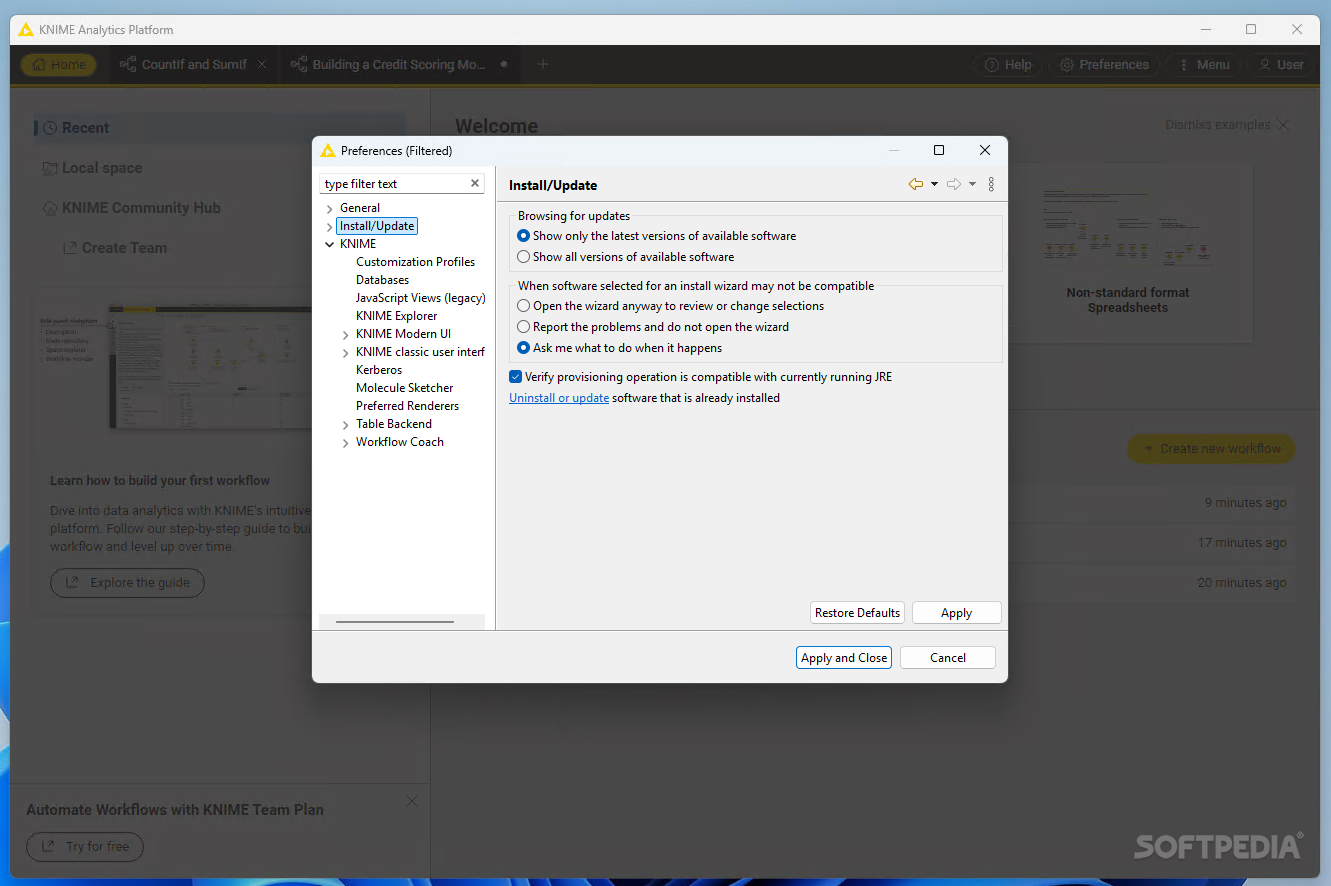This screenshot has height=886, width=1331.
Task: Click Explore the guide button
Action: pyautogui.click(x=127, y=583)
